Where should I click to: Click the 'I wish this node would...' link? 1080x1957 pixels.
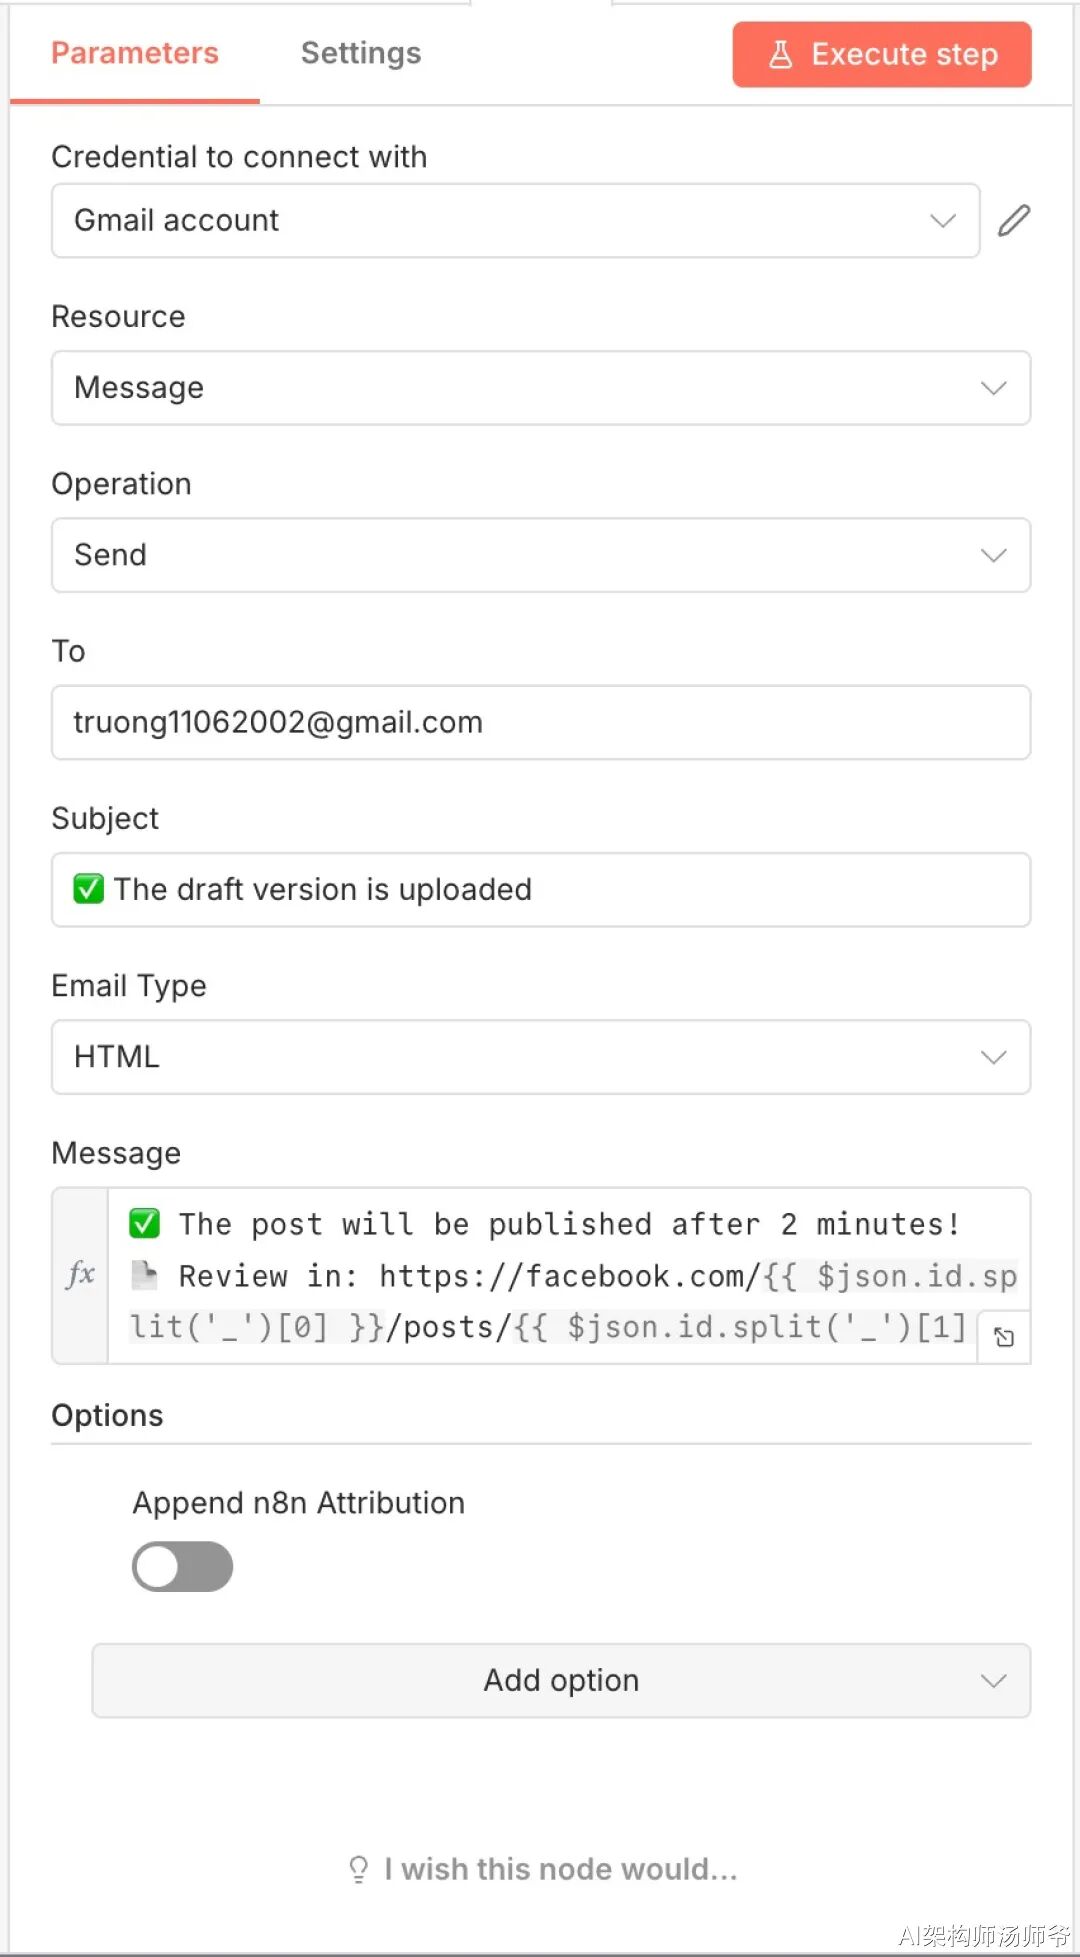[x=560, y=1869]
